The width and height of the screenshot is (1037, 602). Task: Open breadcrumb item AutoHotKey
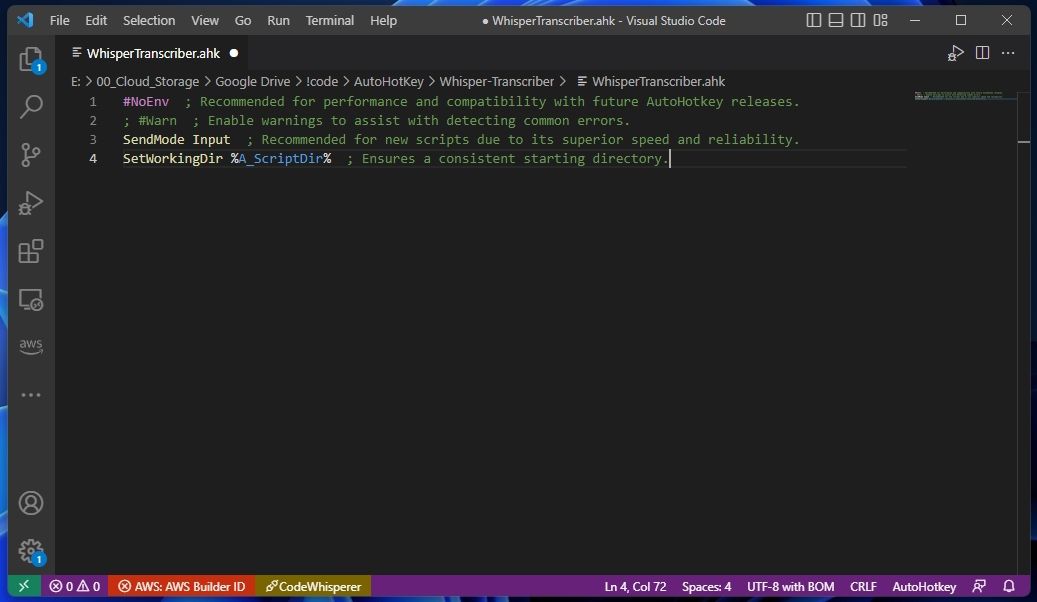tap(389, 81)
